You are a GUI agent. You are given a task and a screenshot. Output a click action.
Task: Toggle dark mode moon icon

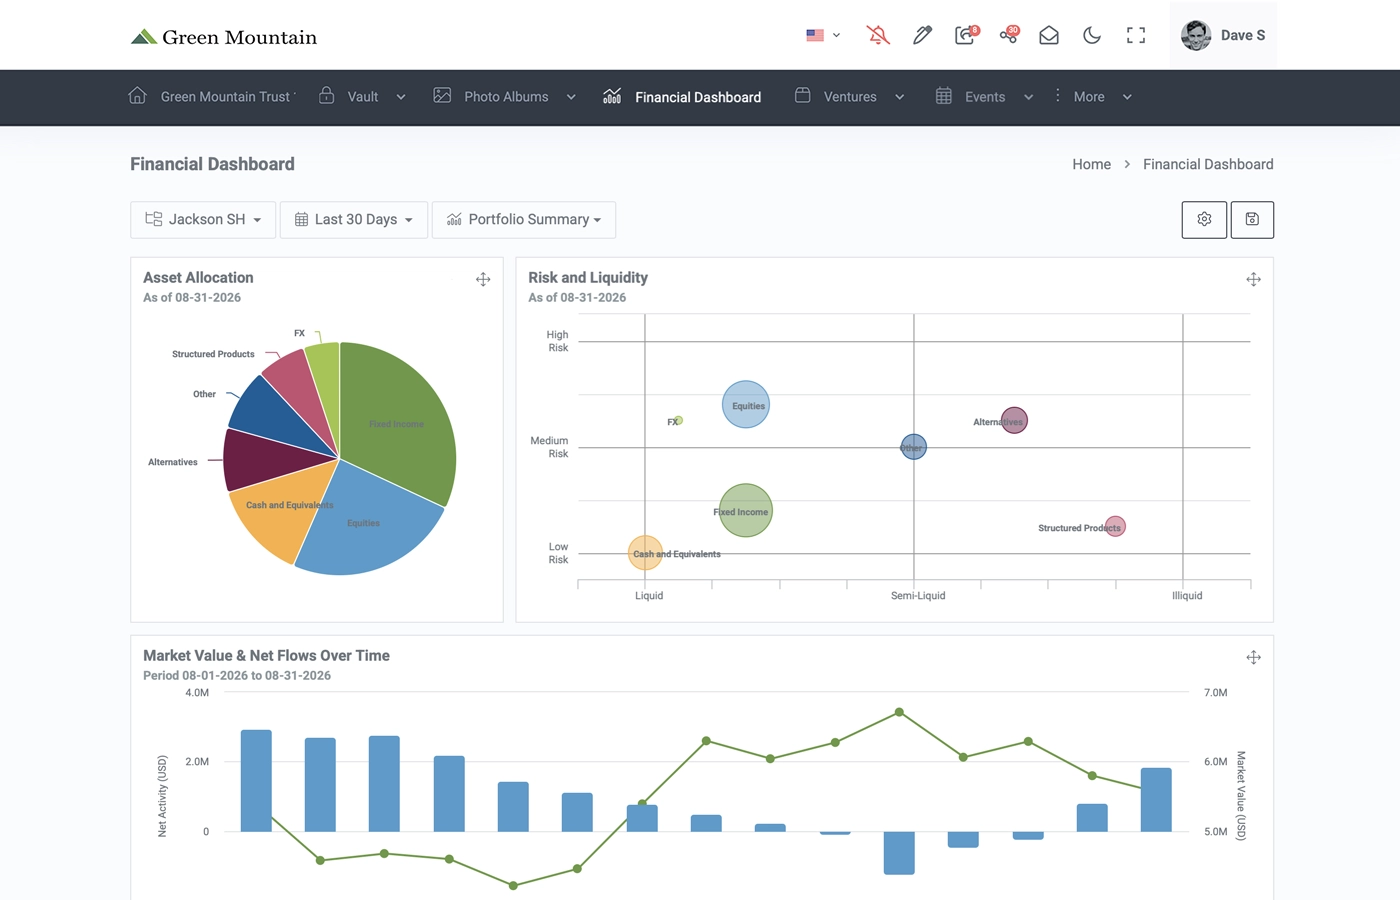[1092, 35]
